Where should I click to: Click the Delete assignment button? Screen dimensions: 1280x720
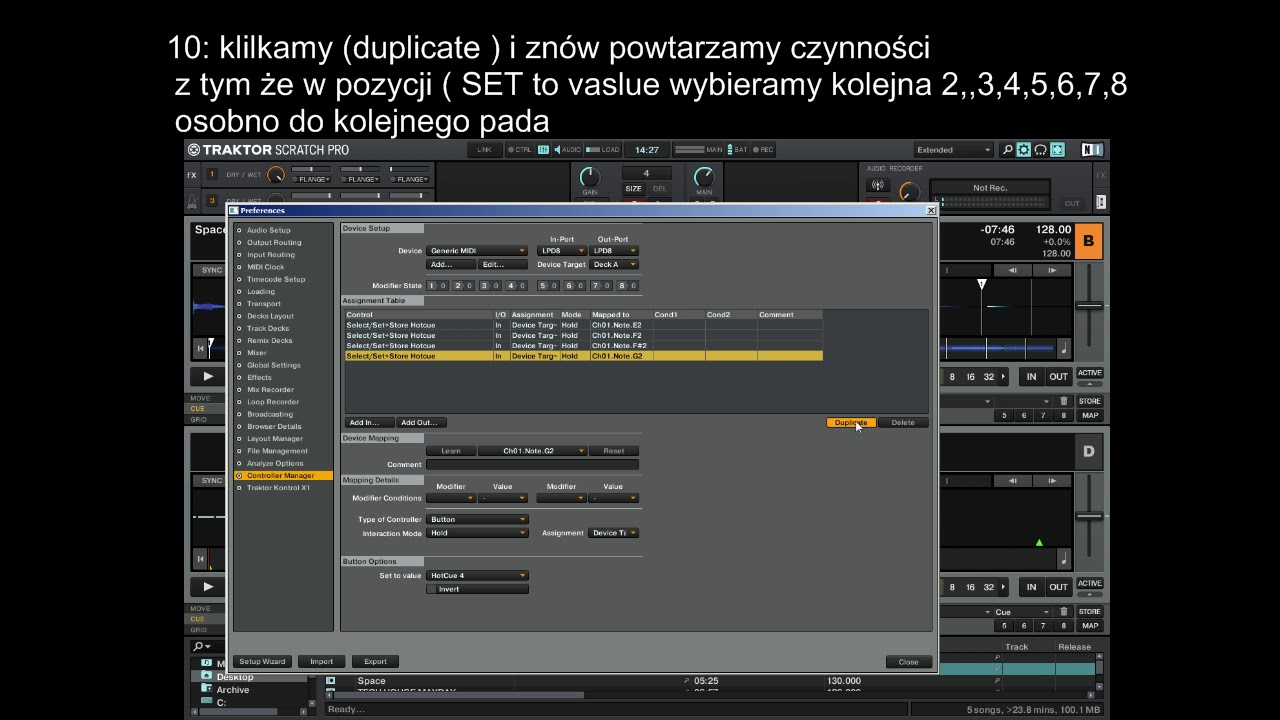(x=902, y=423)
